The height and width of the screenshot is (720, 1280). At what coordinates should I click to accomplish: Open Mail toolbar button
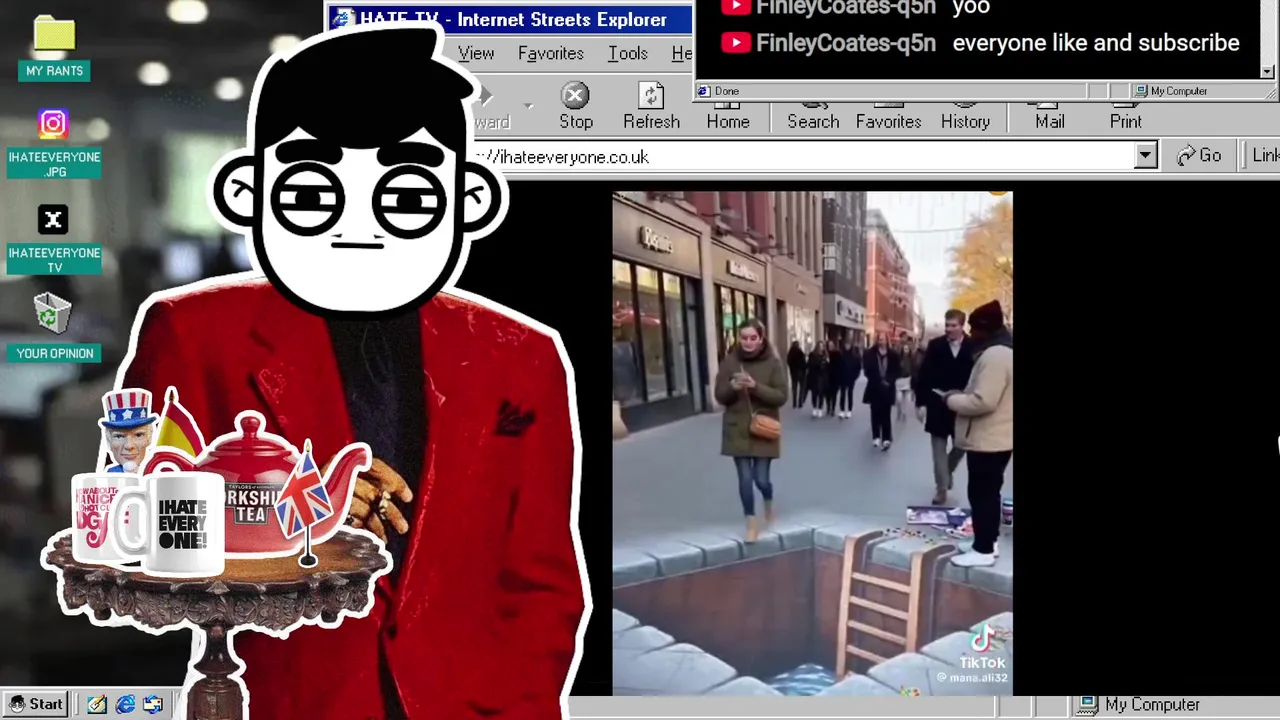[1050, 115]
